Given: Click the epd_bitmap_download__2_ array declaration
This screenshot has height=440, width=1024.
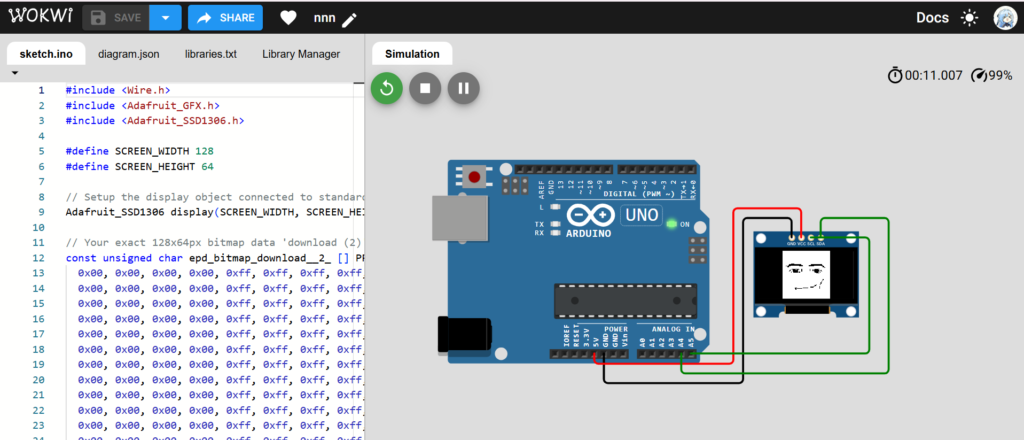Looking at the screenshot, I should (x=215, y=258).
